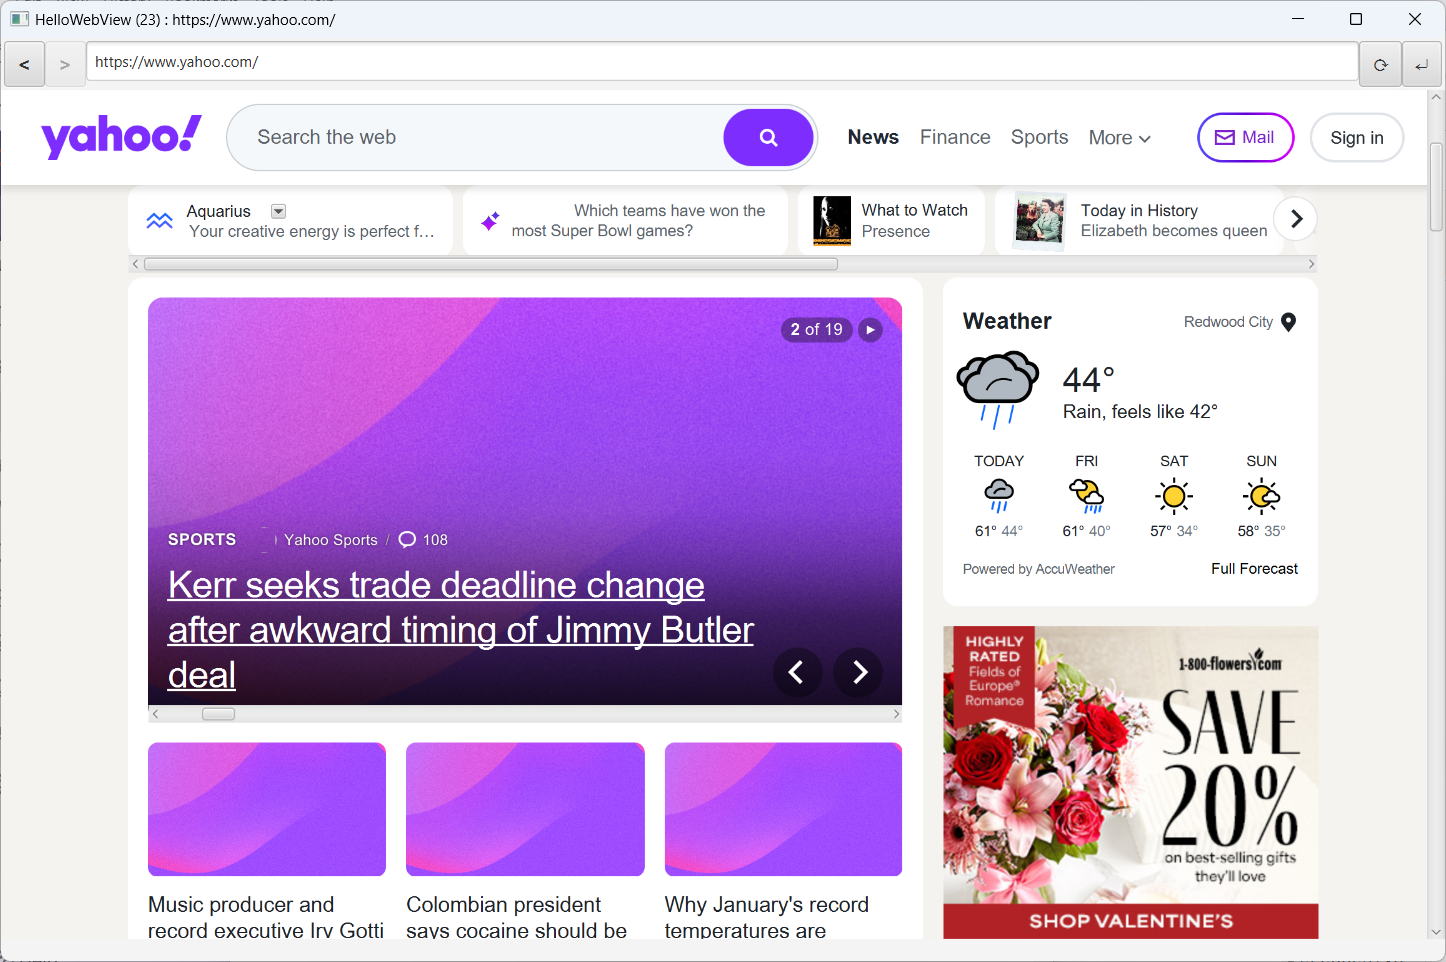Viewport: 1446px width, 962px height.
Task: Click the browser back arrow button
Action: (x=24, y=65)
